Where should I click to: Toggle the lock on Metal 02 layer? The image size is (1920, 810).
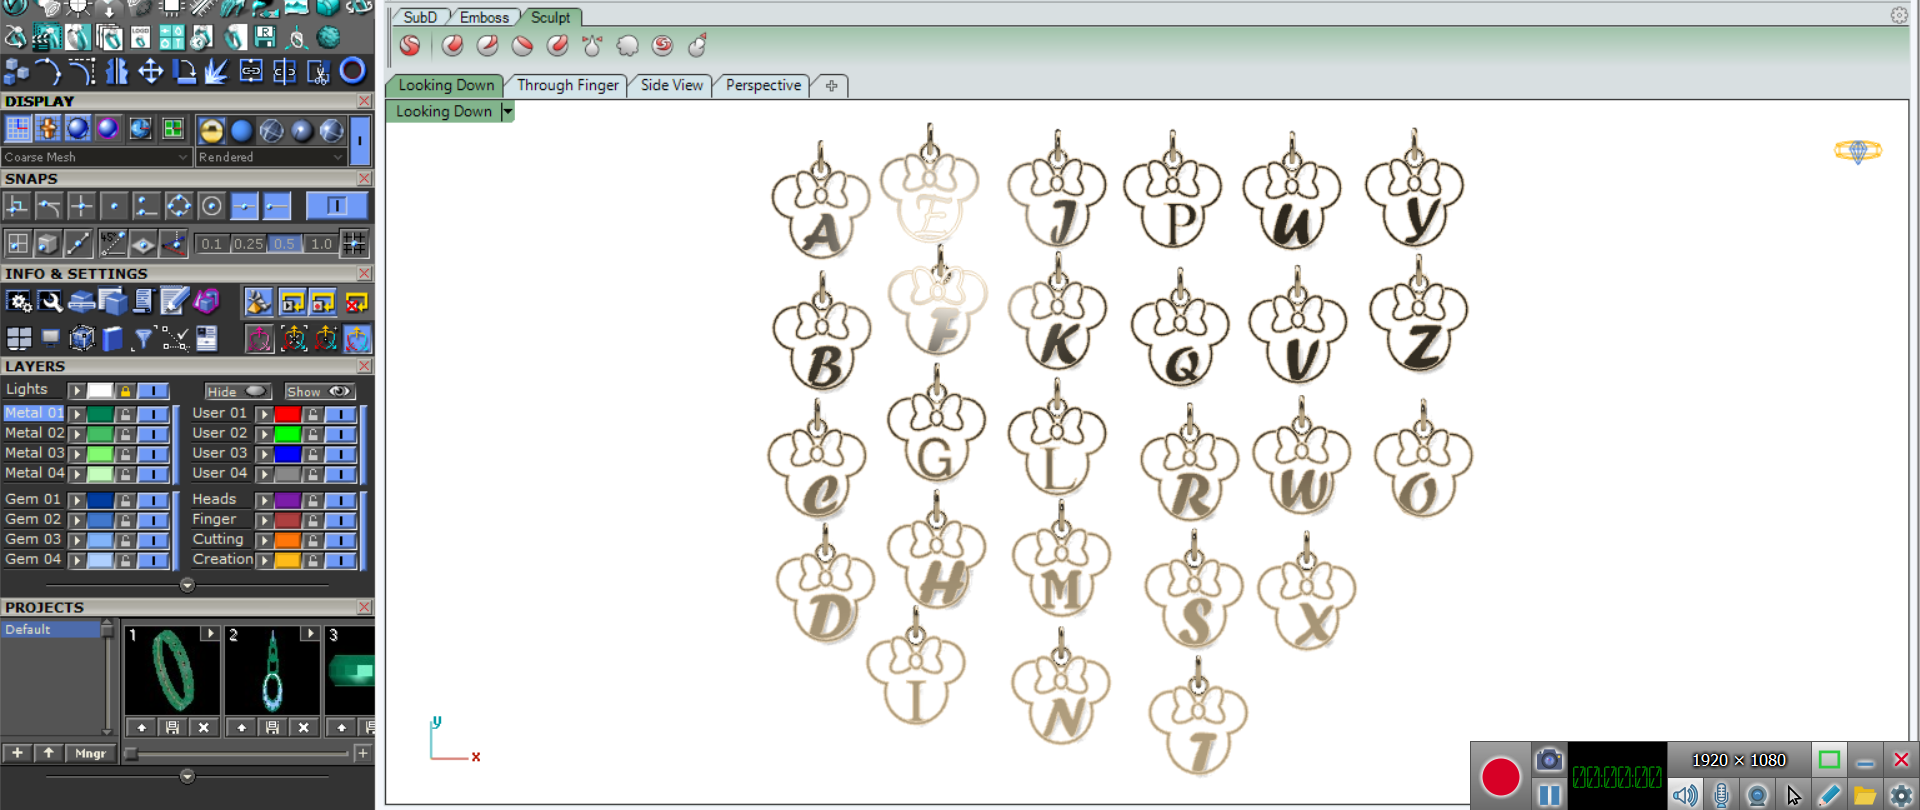click(x=125, y=434)
